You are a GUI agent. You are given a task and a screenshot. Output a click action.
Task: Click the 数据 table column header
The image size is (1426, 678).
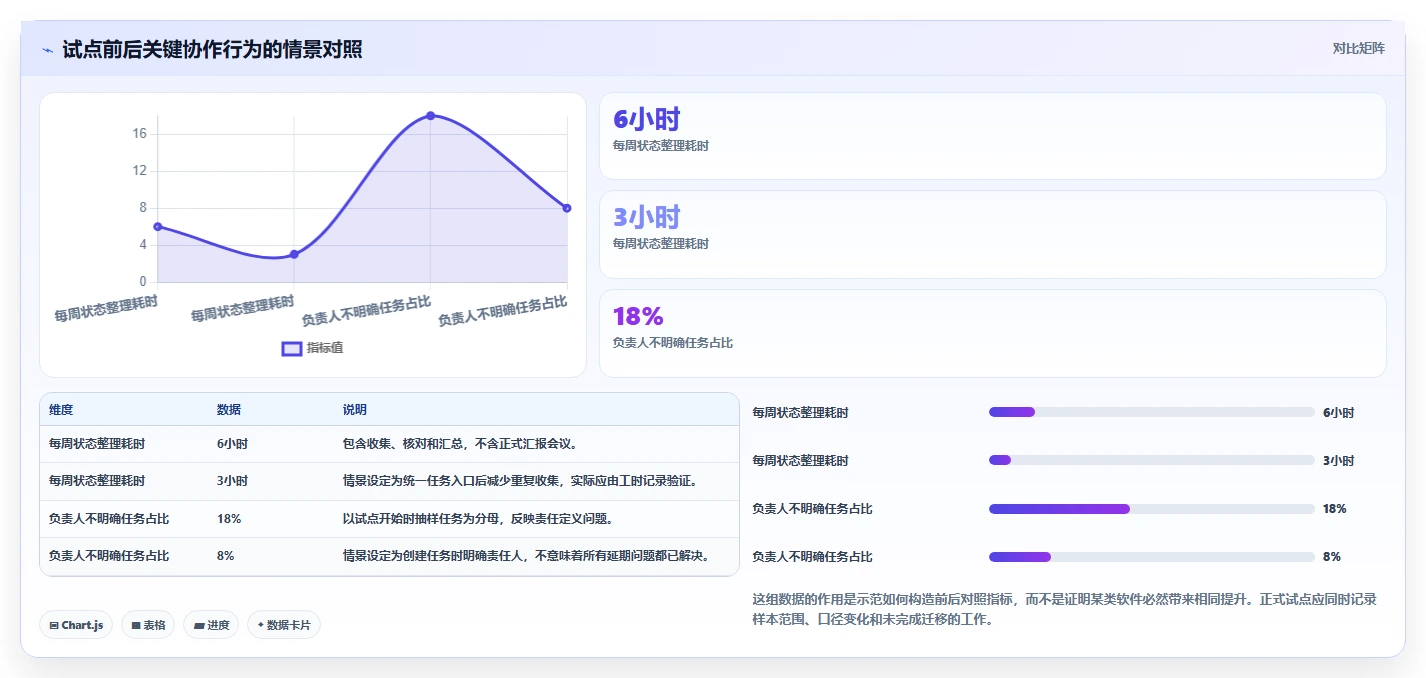pos(229,410)
